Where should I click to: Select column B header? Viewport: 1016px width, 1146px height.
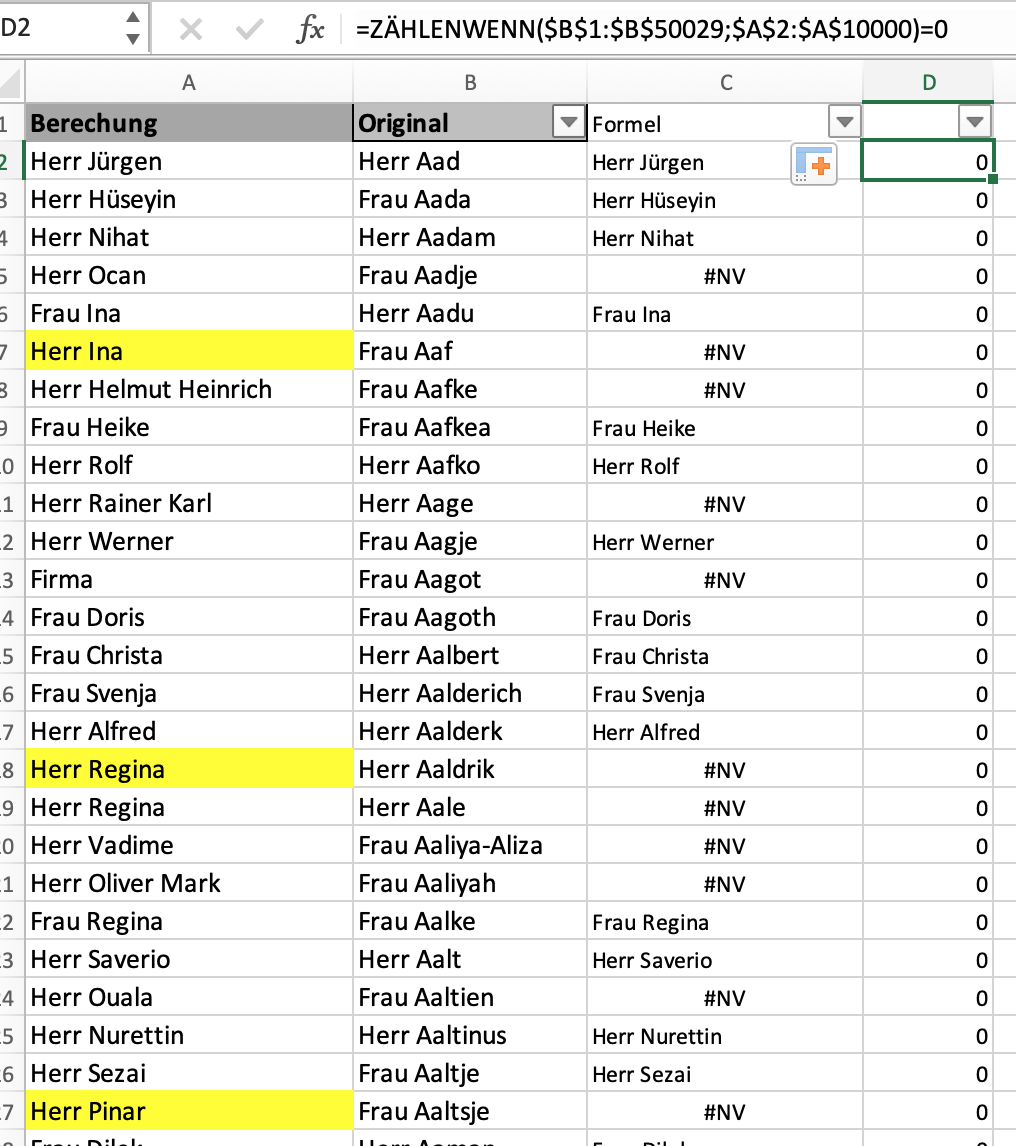coord(470,83)
